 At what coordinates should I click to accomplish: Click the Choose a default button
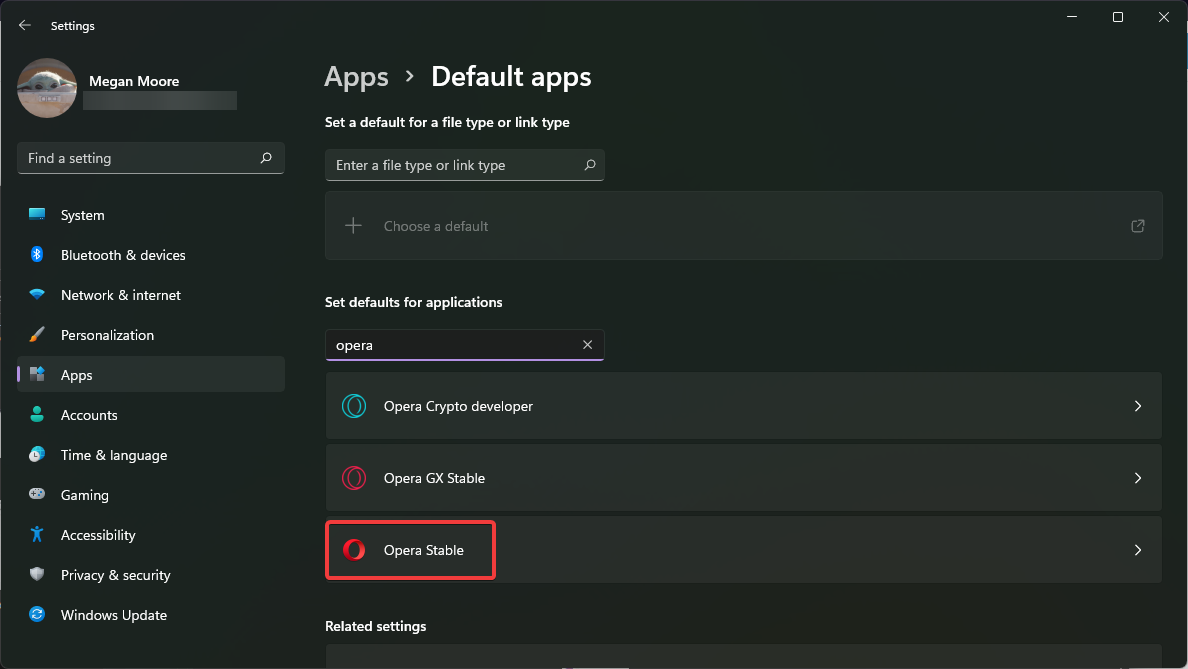[x=744, y=226]
